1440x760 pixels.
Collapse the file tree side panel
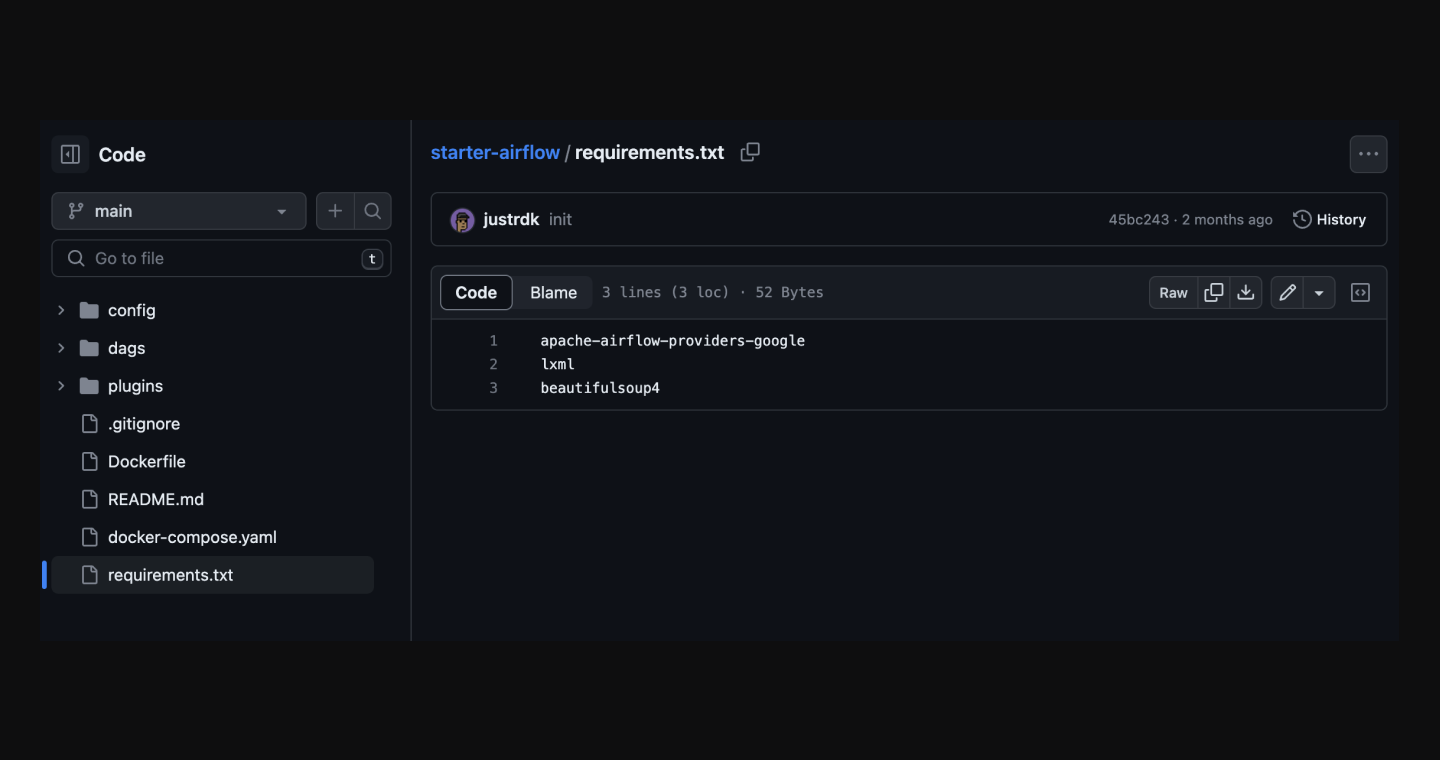tap(70, 154)
